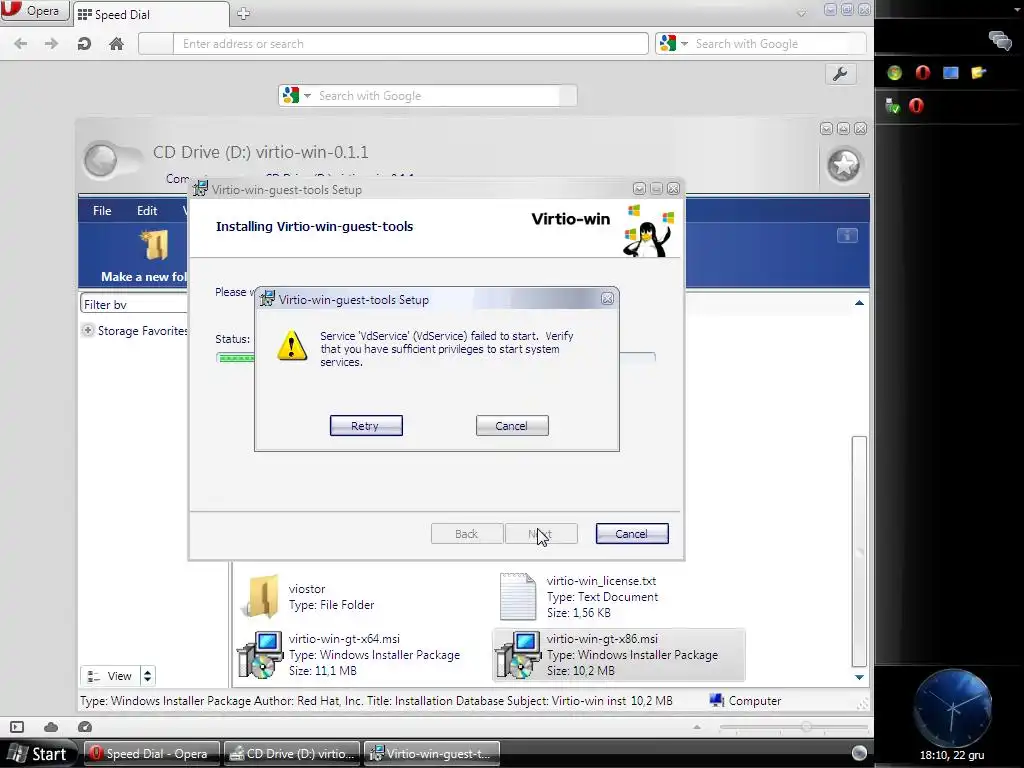Switch to Speed Dial - Opera taskbar item

click(152, 754)
